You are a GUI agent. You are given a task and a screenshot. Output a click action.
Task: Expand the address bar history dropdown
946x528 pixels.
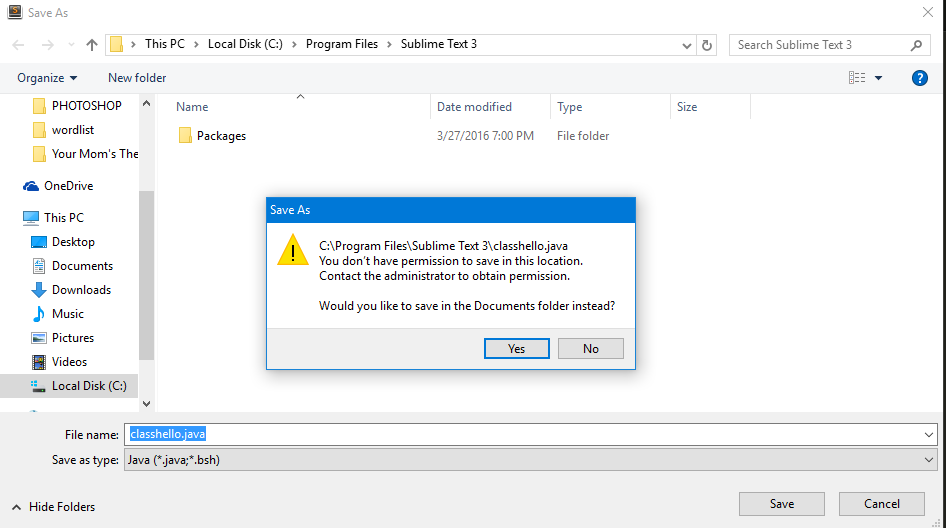click(x=687, y=45)
